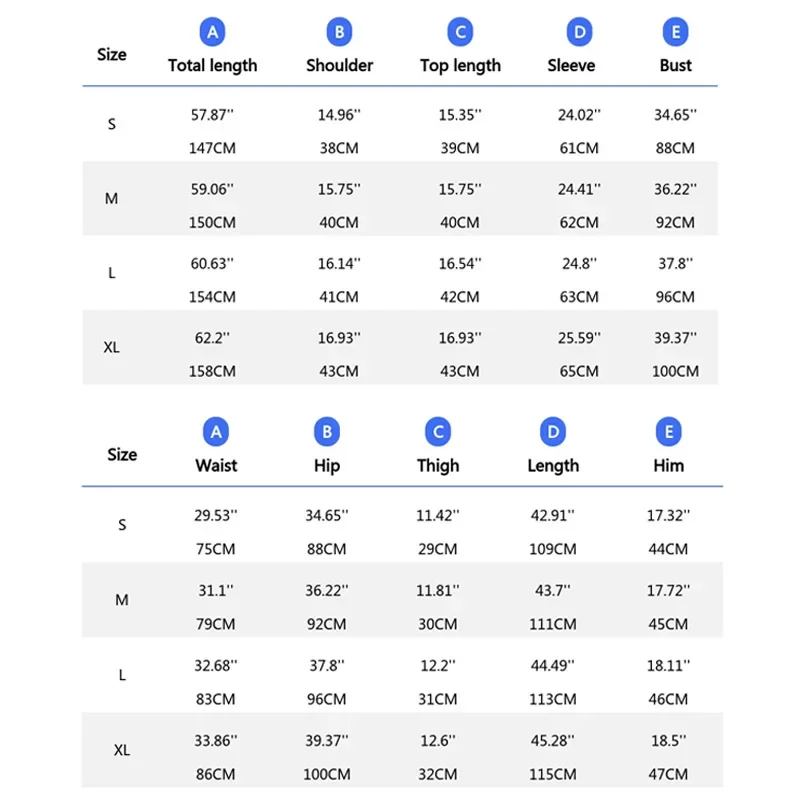Click the blue C icon above Top length
Image resolution: width=800 pixels, height=800 pixels.
tap(460, 33)
